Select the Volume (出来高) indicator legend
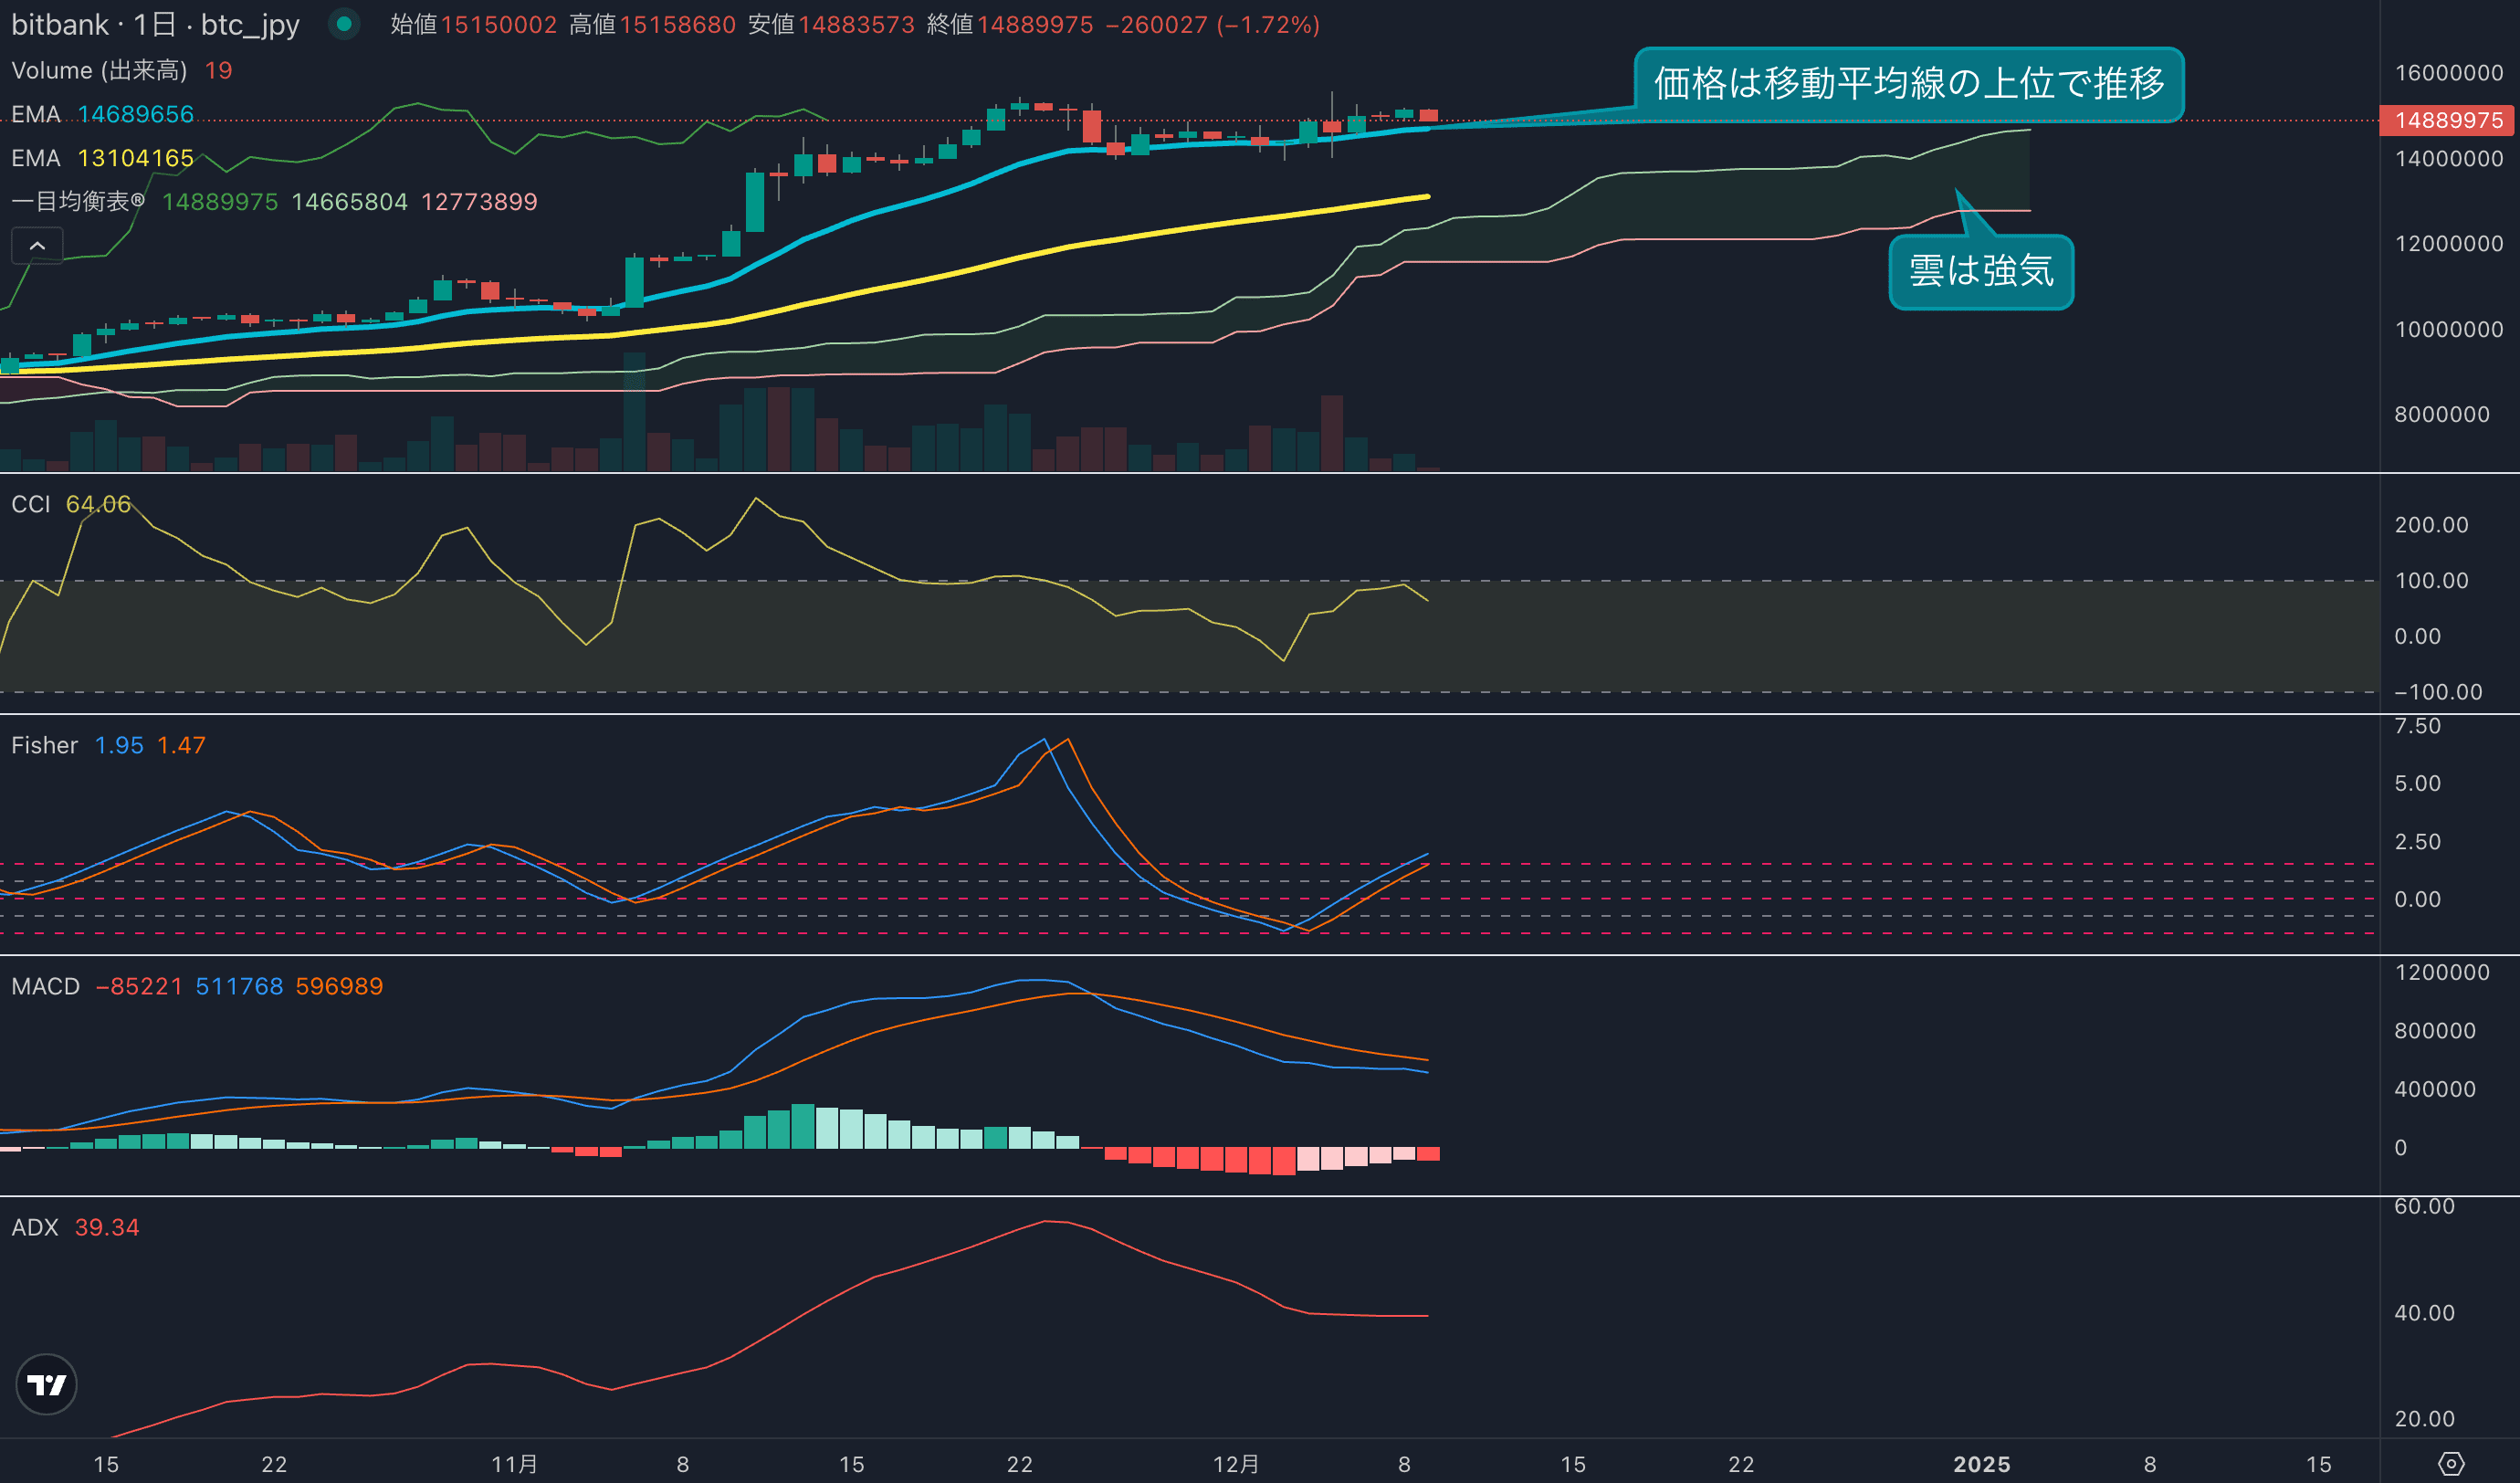This screenshot has width=2520, height=1483. tap(99, 70)
